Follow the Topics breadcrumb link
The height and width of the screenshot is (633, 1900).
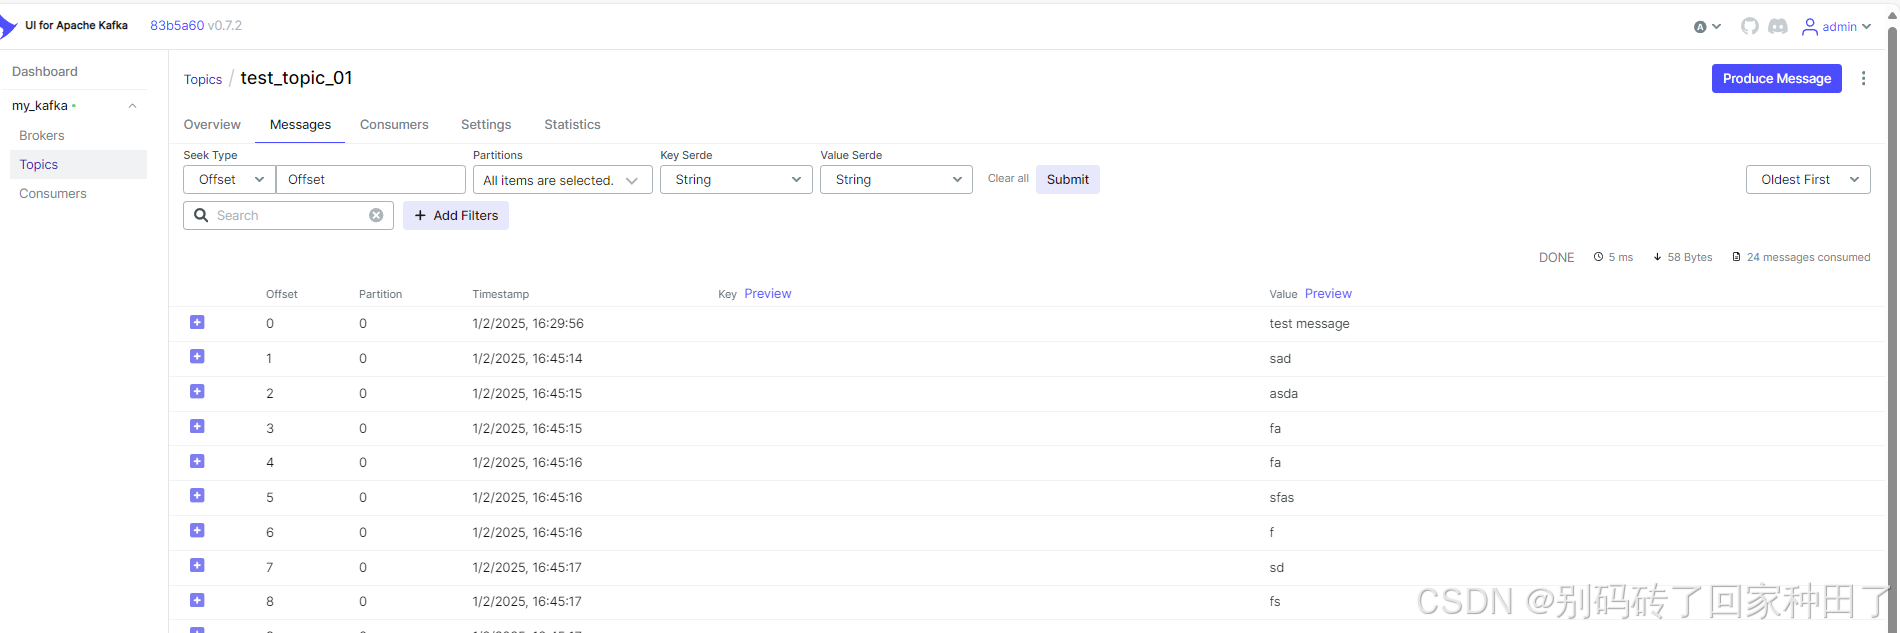click(x=203, y=80)
